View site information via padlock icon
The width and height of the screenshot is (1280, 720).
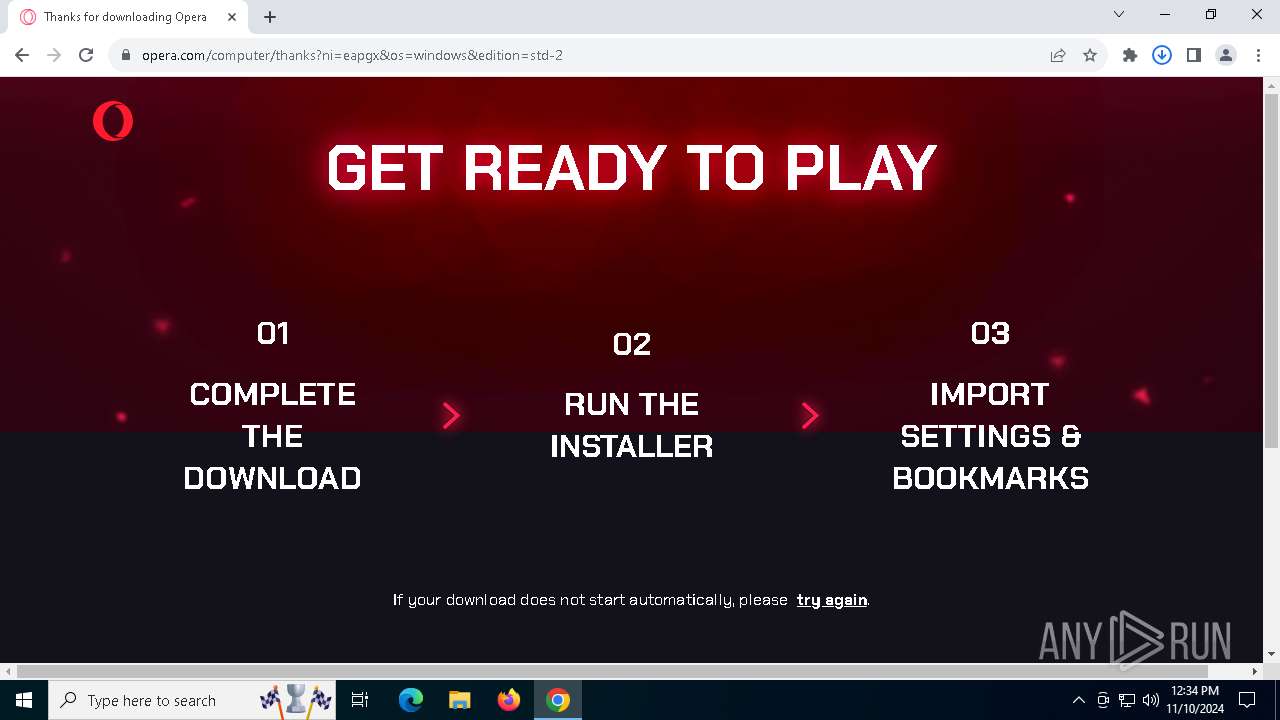point(126,55)
